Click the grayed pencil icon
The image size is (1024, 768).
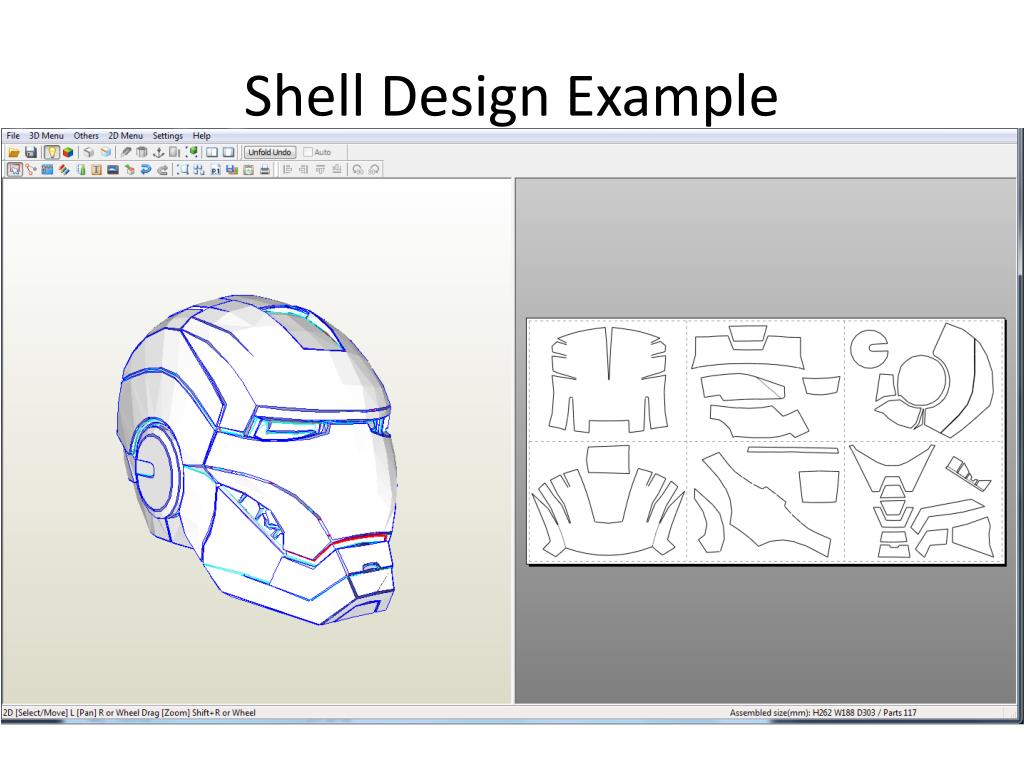point(125,152)
